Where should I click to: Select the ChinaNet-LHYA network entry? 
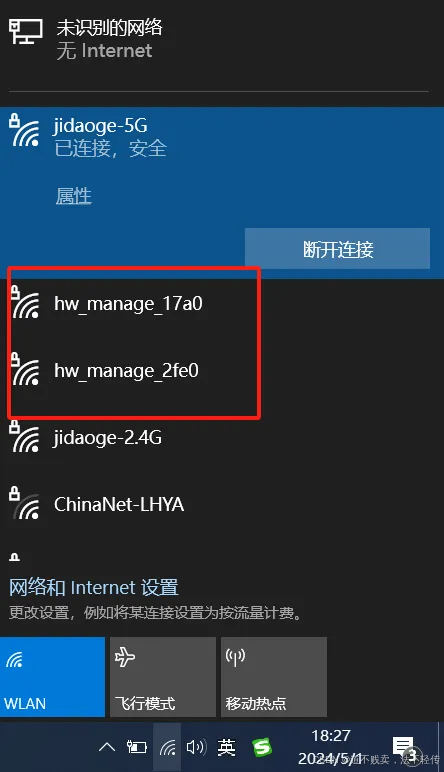coord(222,504)
